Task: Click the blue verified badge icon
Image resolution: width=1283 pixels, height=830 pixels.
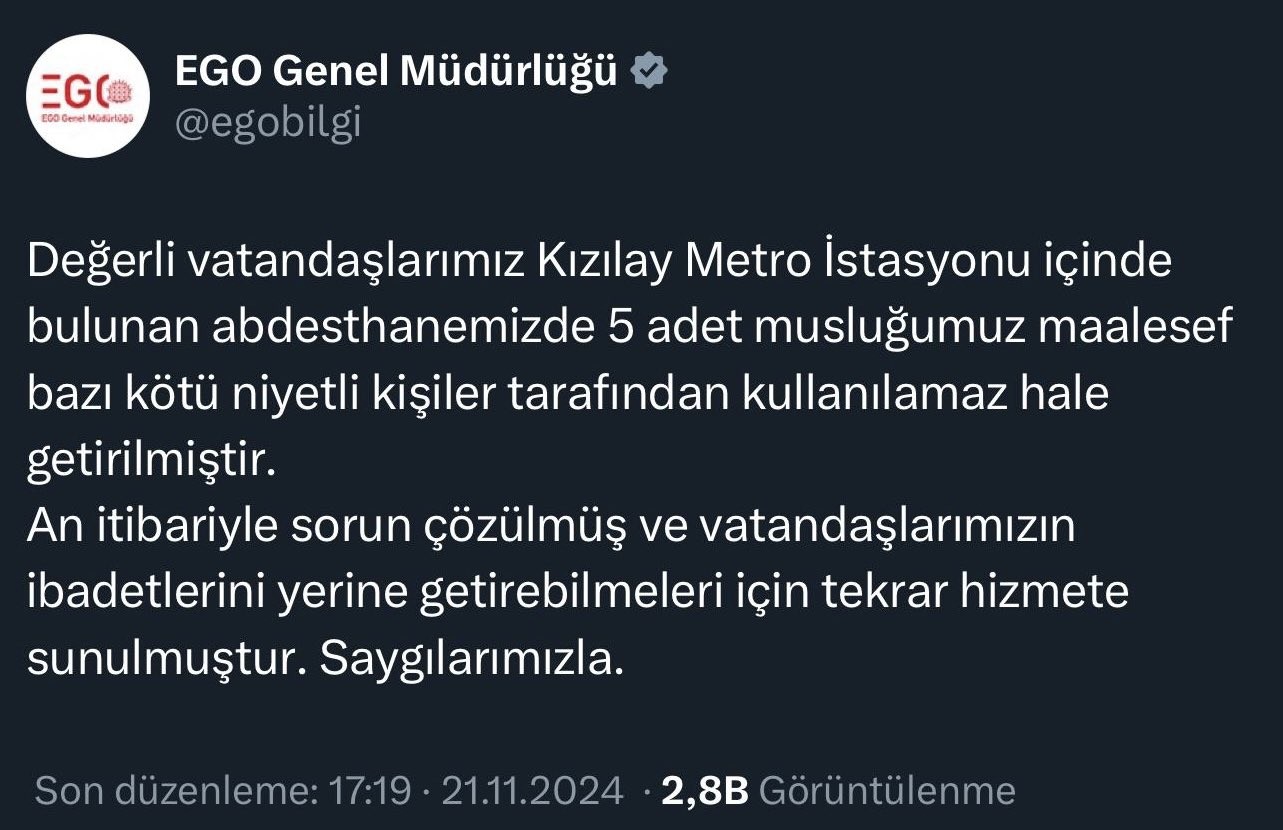Action: (x=651, y=70)
